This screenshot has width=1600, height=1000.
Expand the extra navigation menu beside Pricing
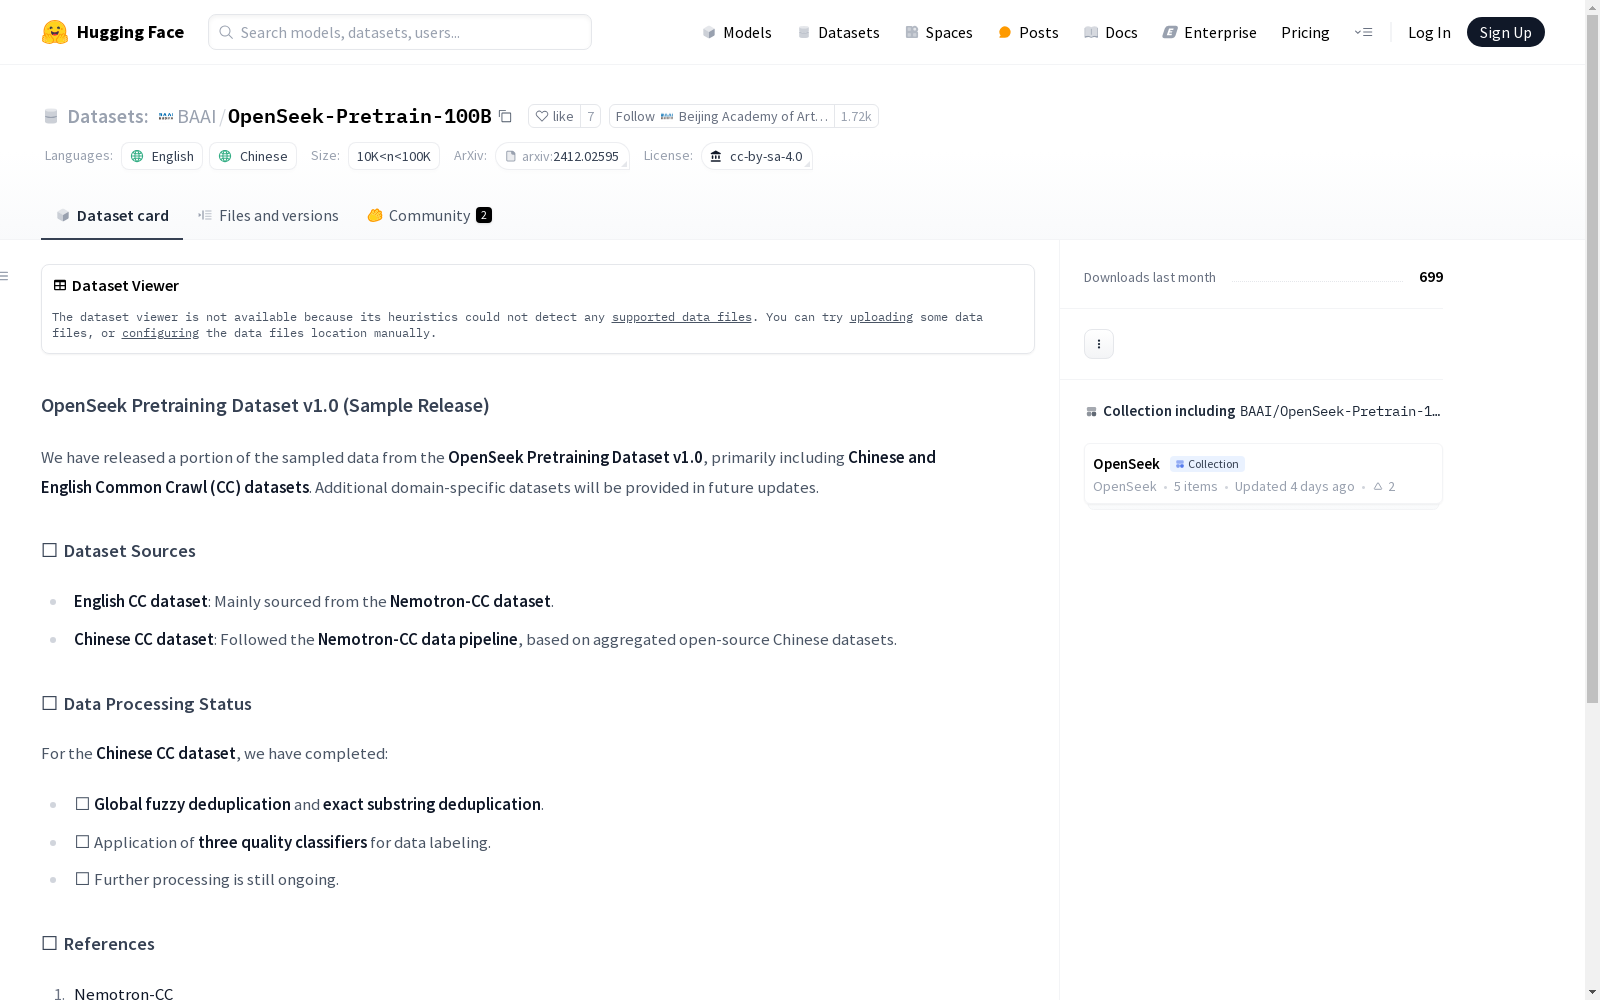1363,32
